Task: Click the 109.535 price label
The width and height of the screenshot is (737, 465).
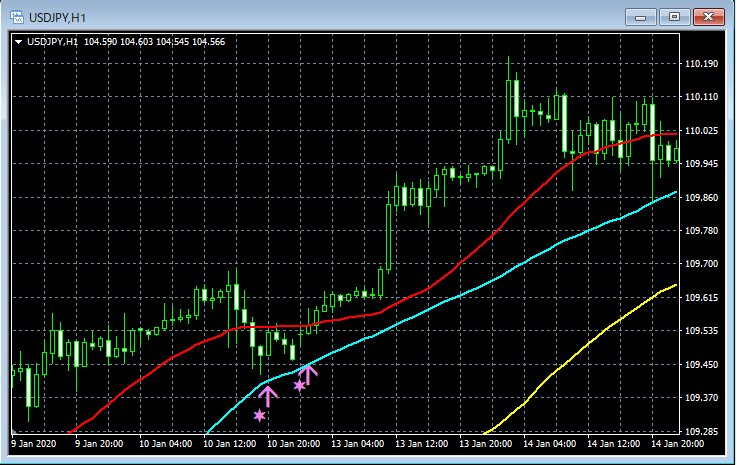Action: (x=701, y=331)
